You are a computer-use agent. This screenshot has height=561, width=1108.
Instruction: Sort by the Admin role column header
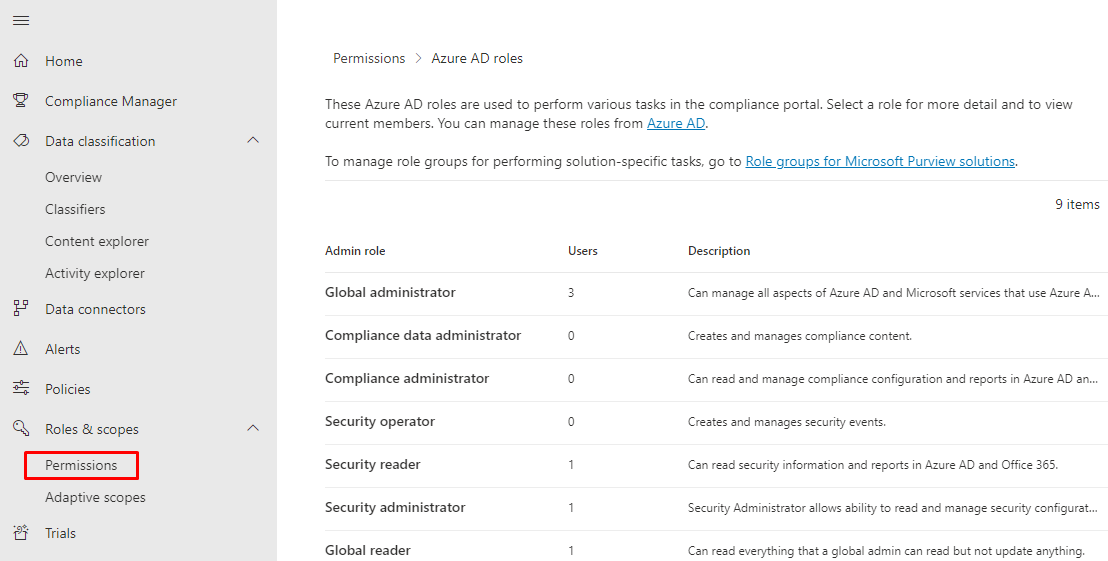click(355, 251)
